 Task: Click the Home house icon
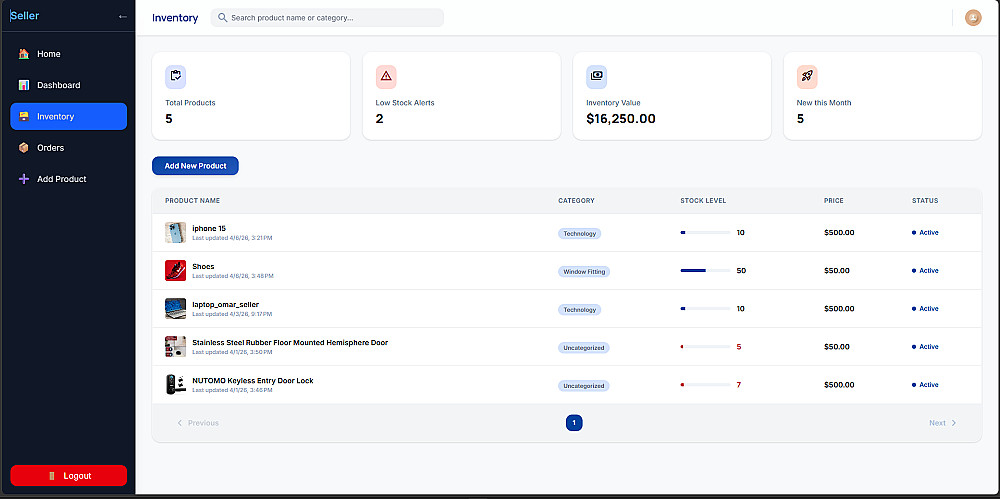pyautogui.click(x=24, y=54)
